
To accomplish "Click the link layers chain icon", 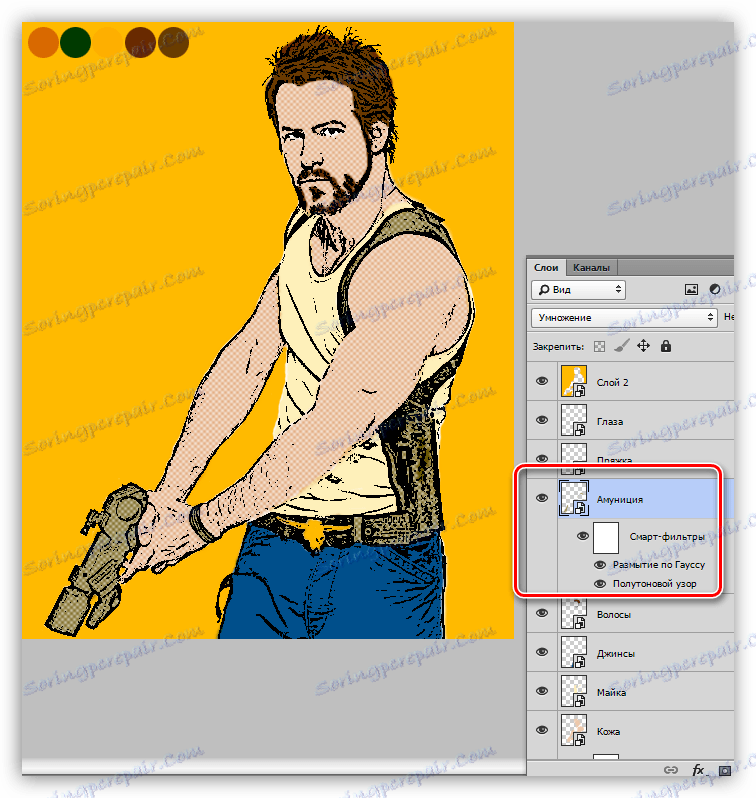I will [x=673, y=770].
